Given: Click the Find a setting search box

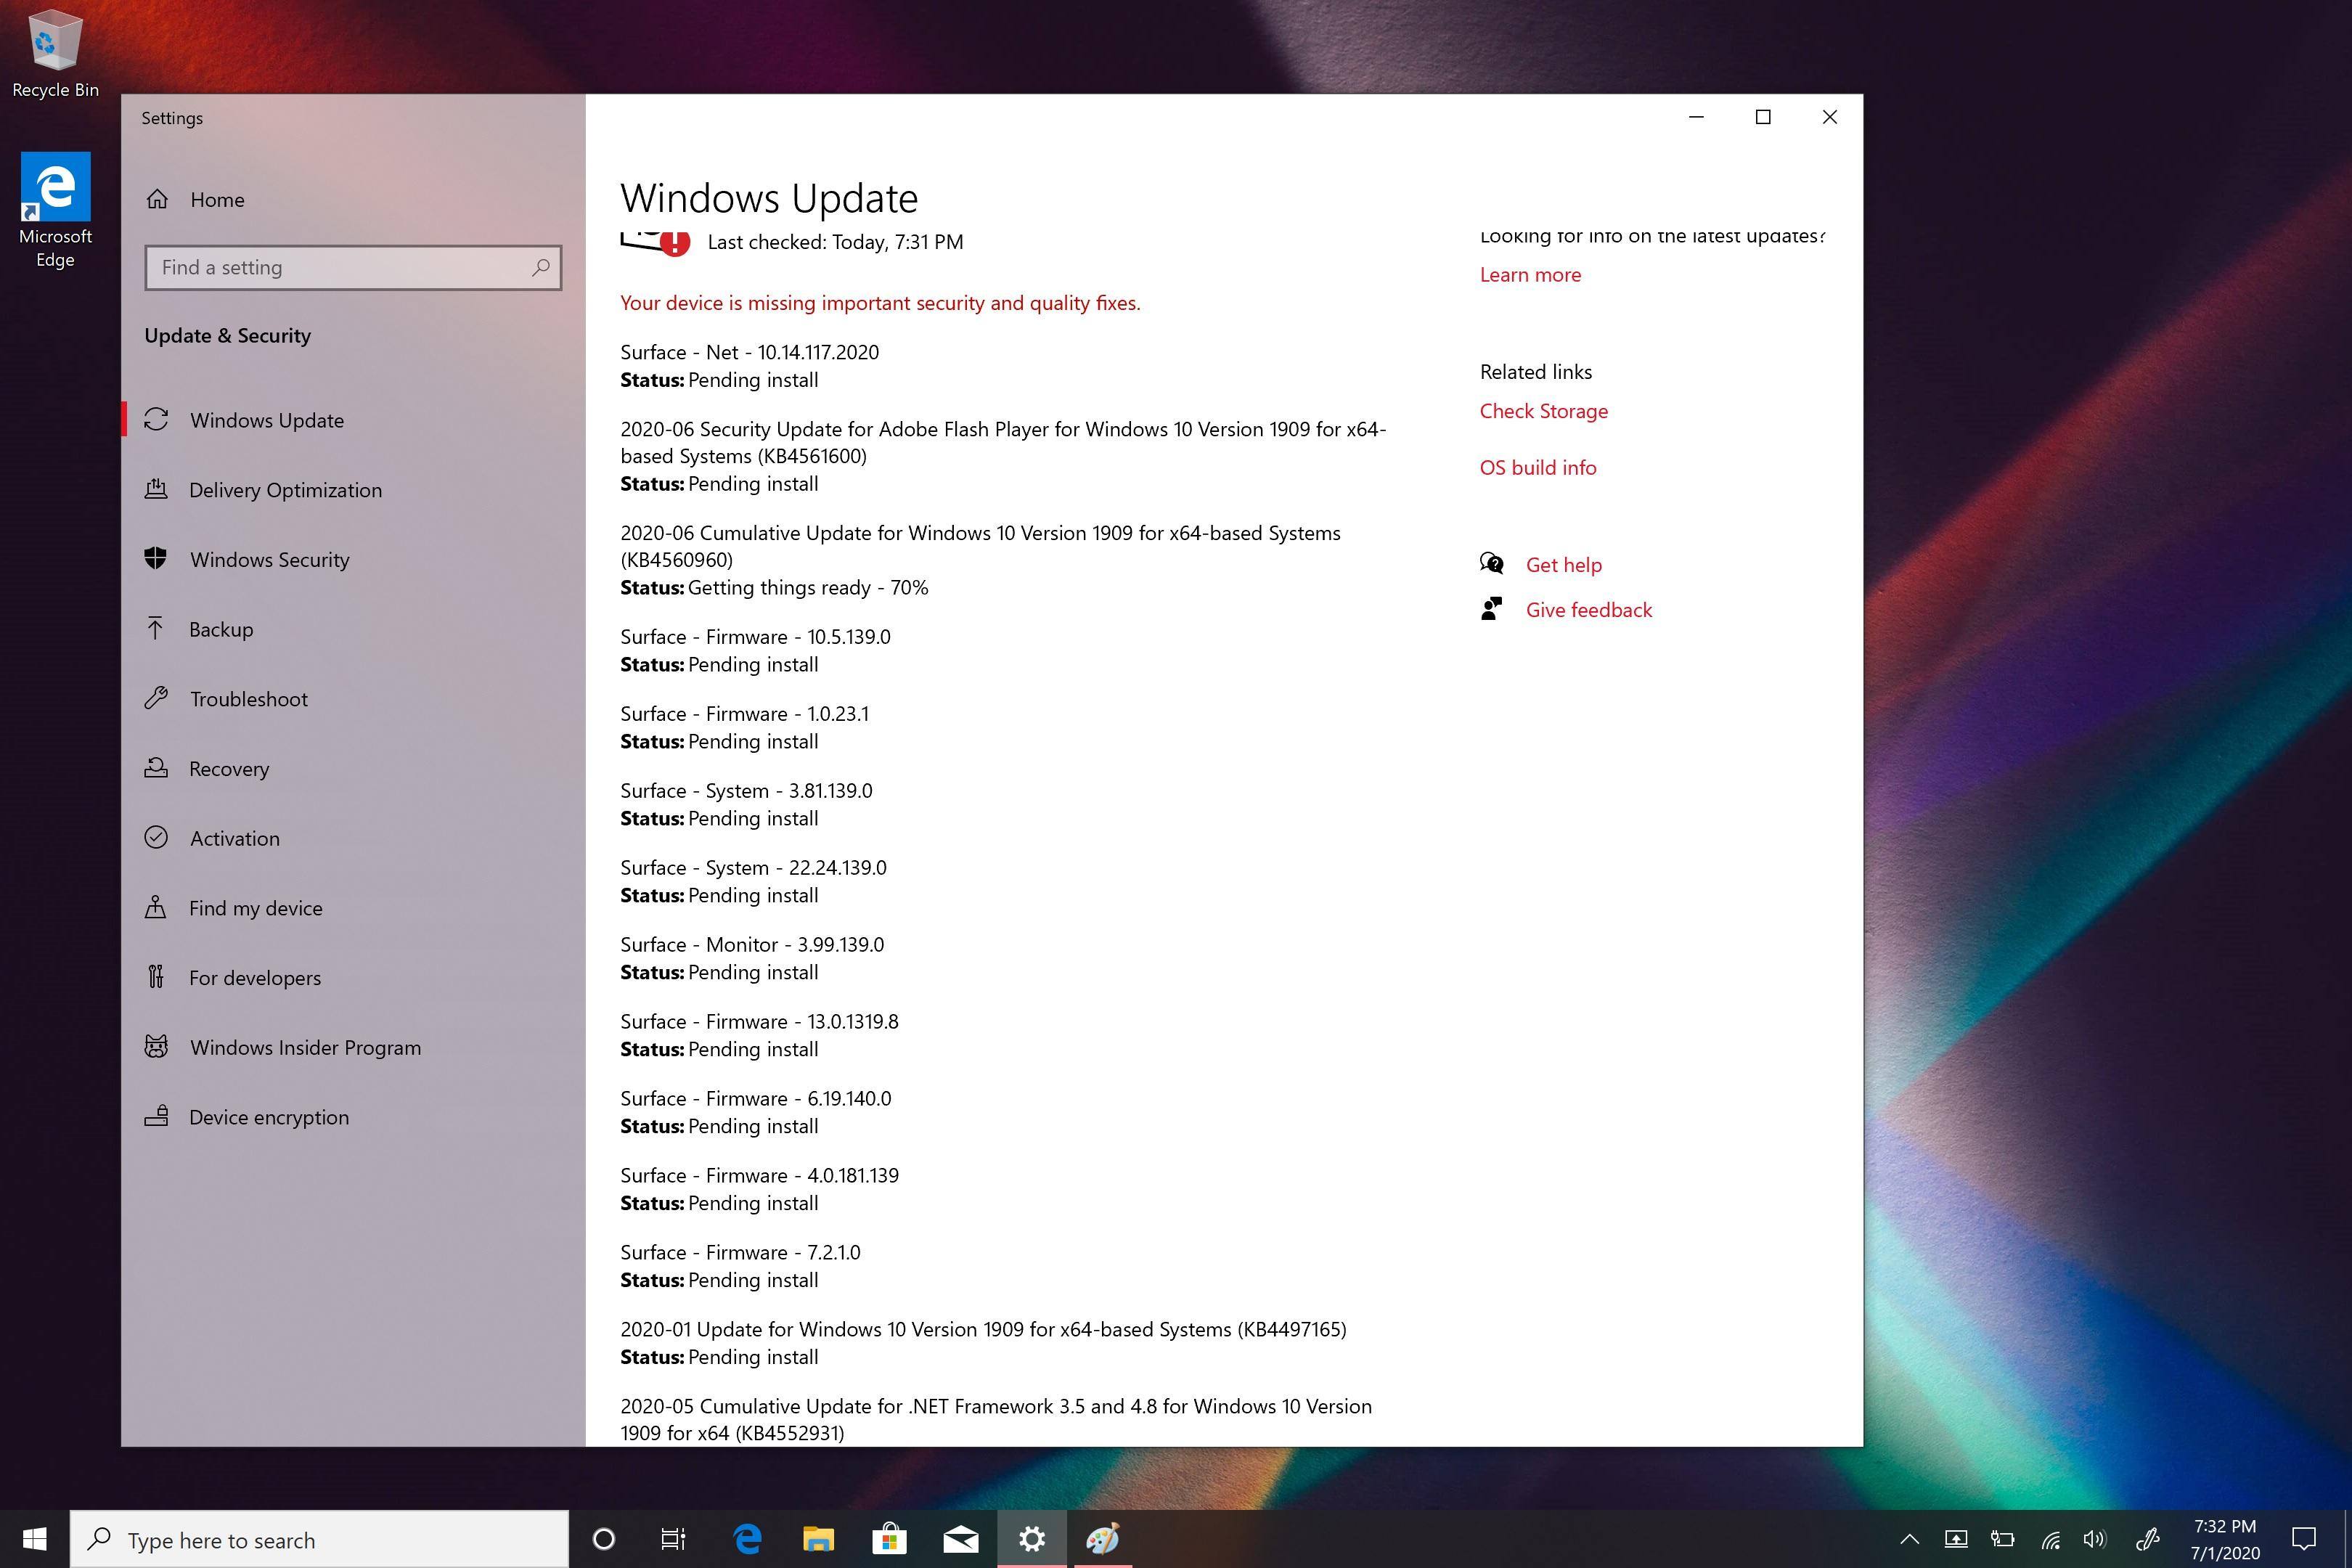Looking at the screenshot, I should coord(340,268).
